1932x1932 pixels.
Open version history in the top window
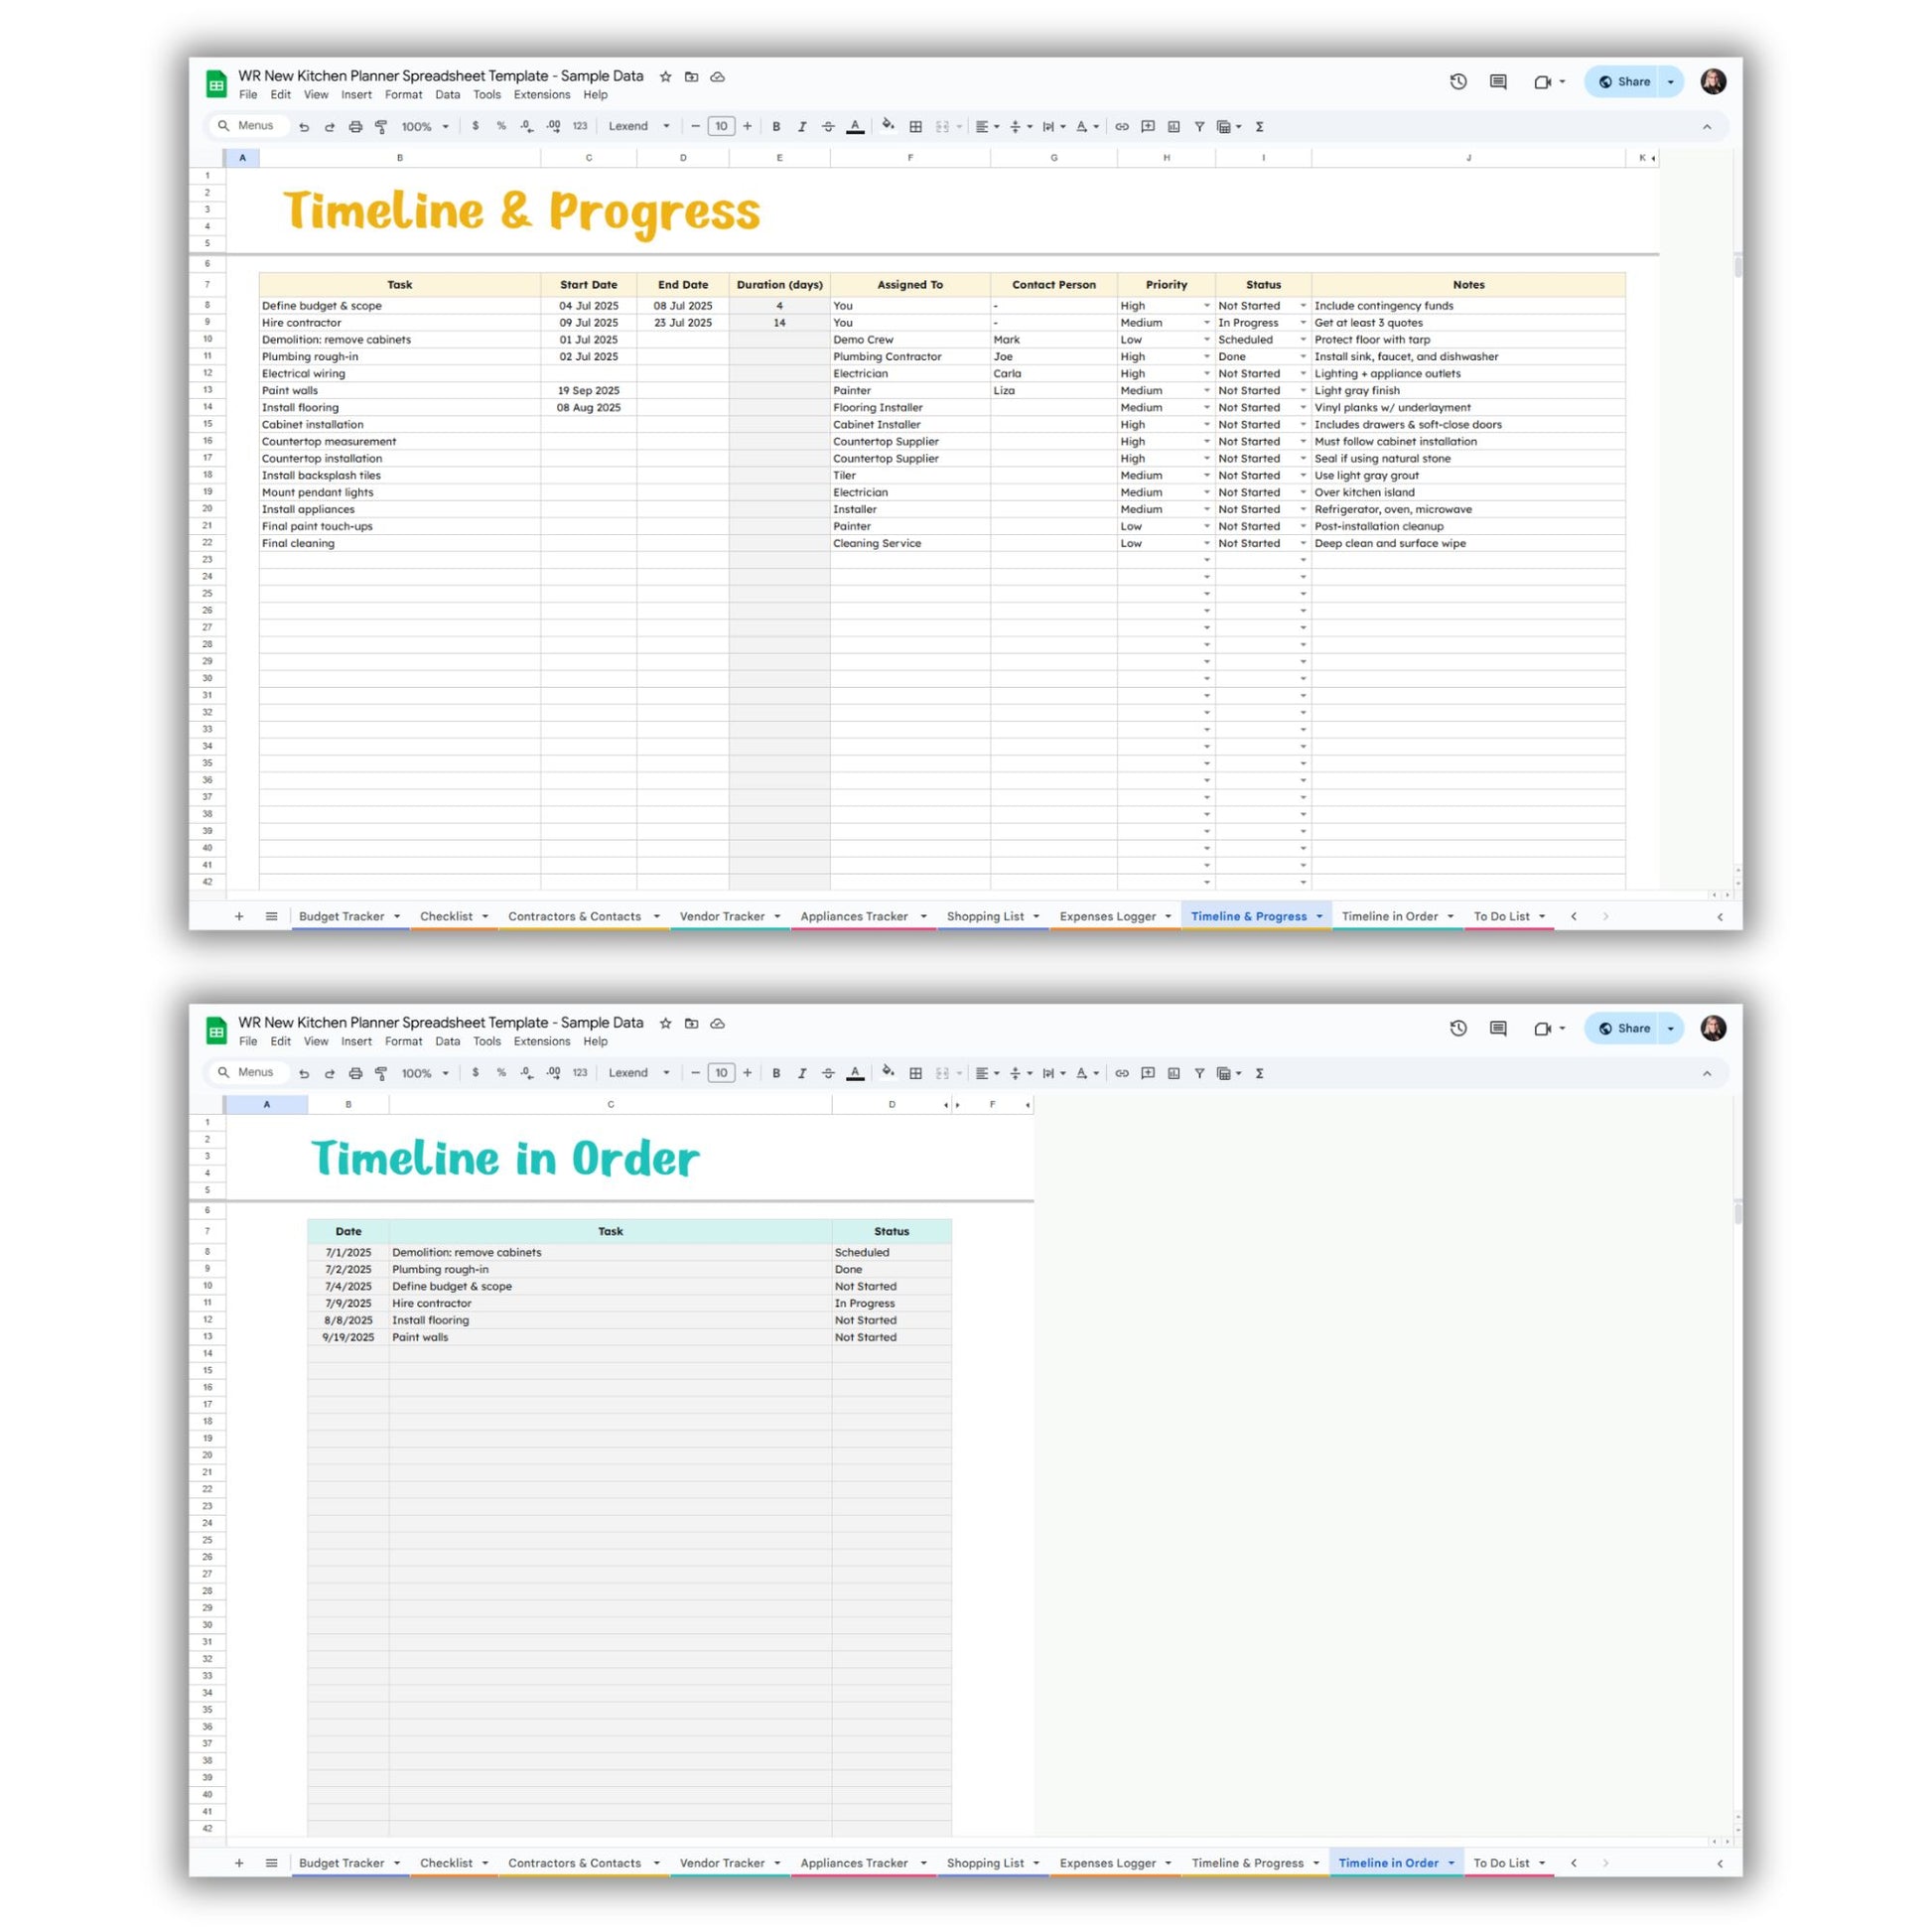coord(1458,82)
